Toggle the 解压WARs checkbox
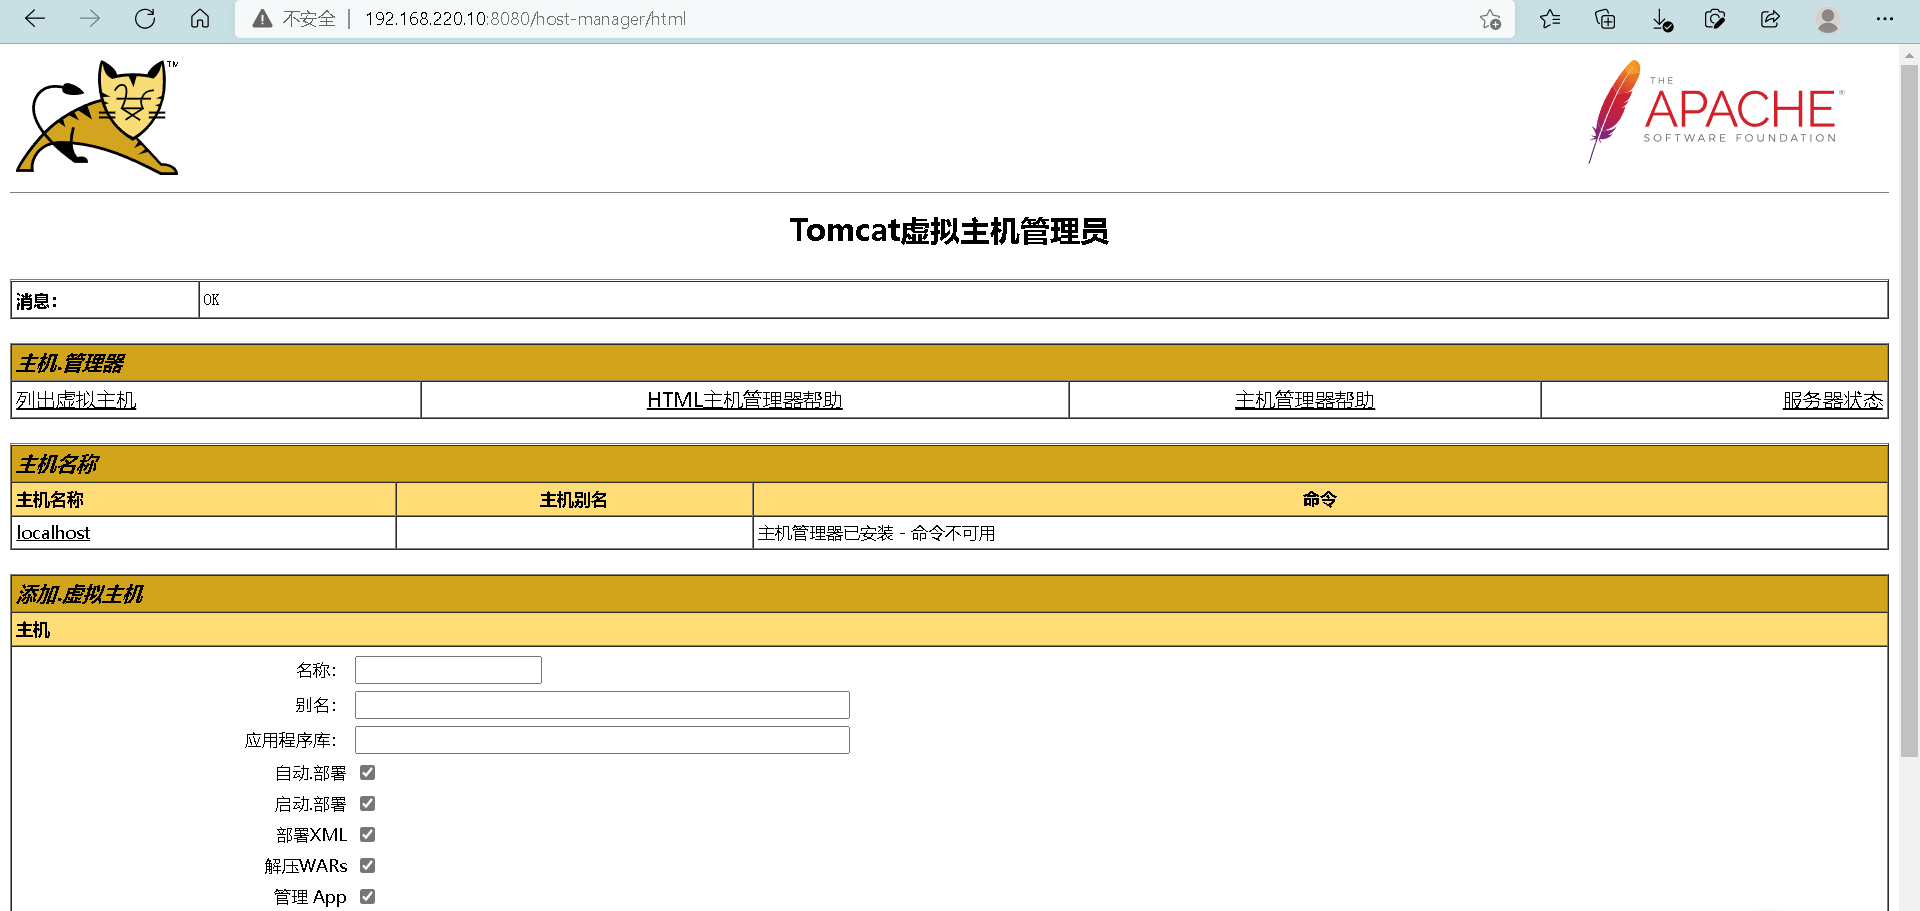The image size is (1920, 911). pos(367,865)
